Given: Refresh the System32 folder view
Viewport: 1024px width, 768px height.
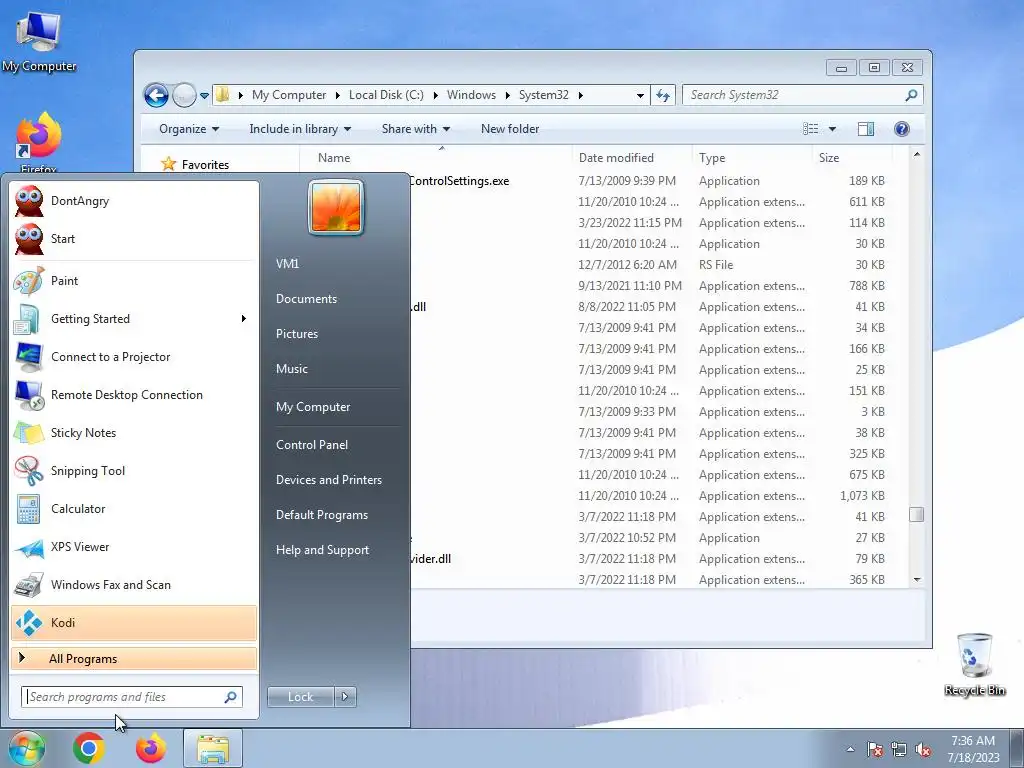Looking at the screenshot, I should click(x=663, y=95).
